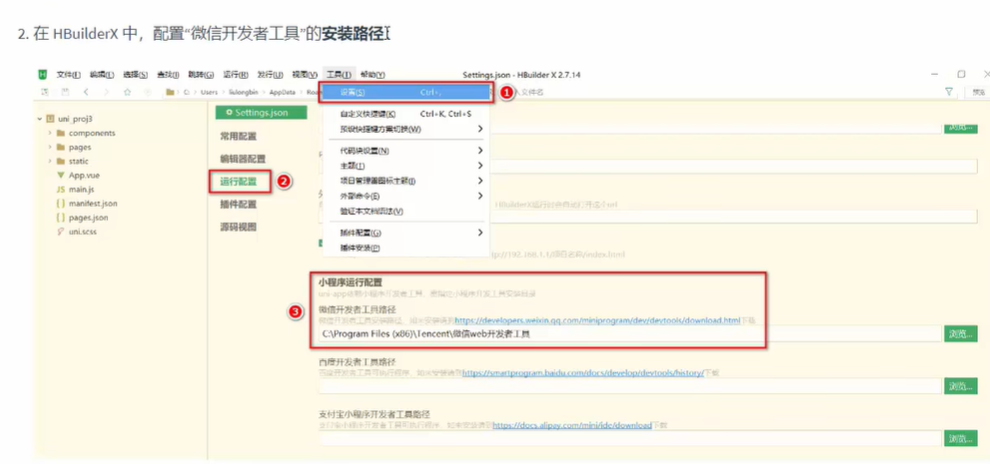Open the 选择(S) menu
Screen dimensions: 990x464
135,74
